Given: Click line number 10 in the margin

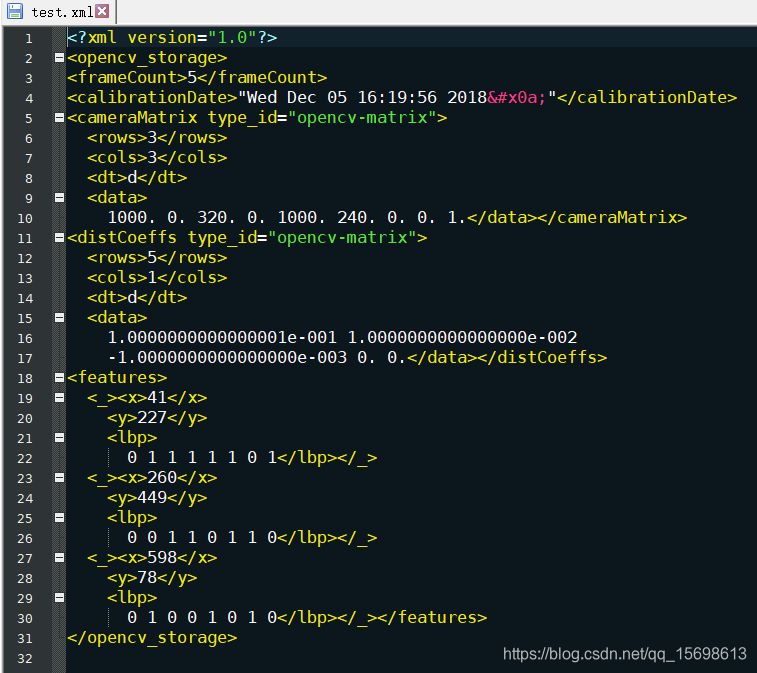Looking at the screenshot, I should (x=25, y=218).
